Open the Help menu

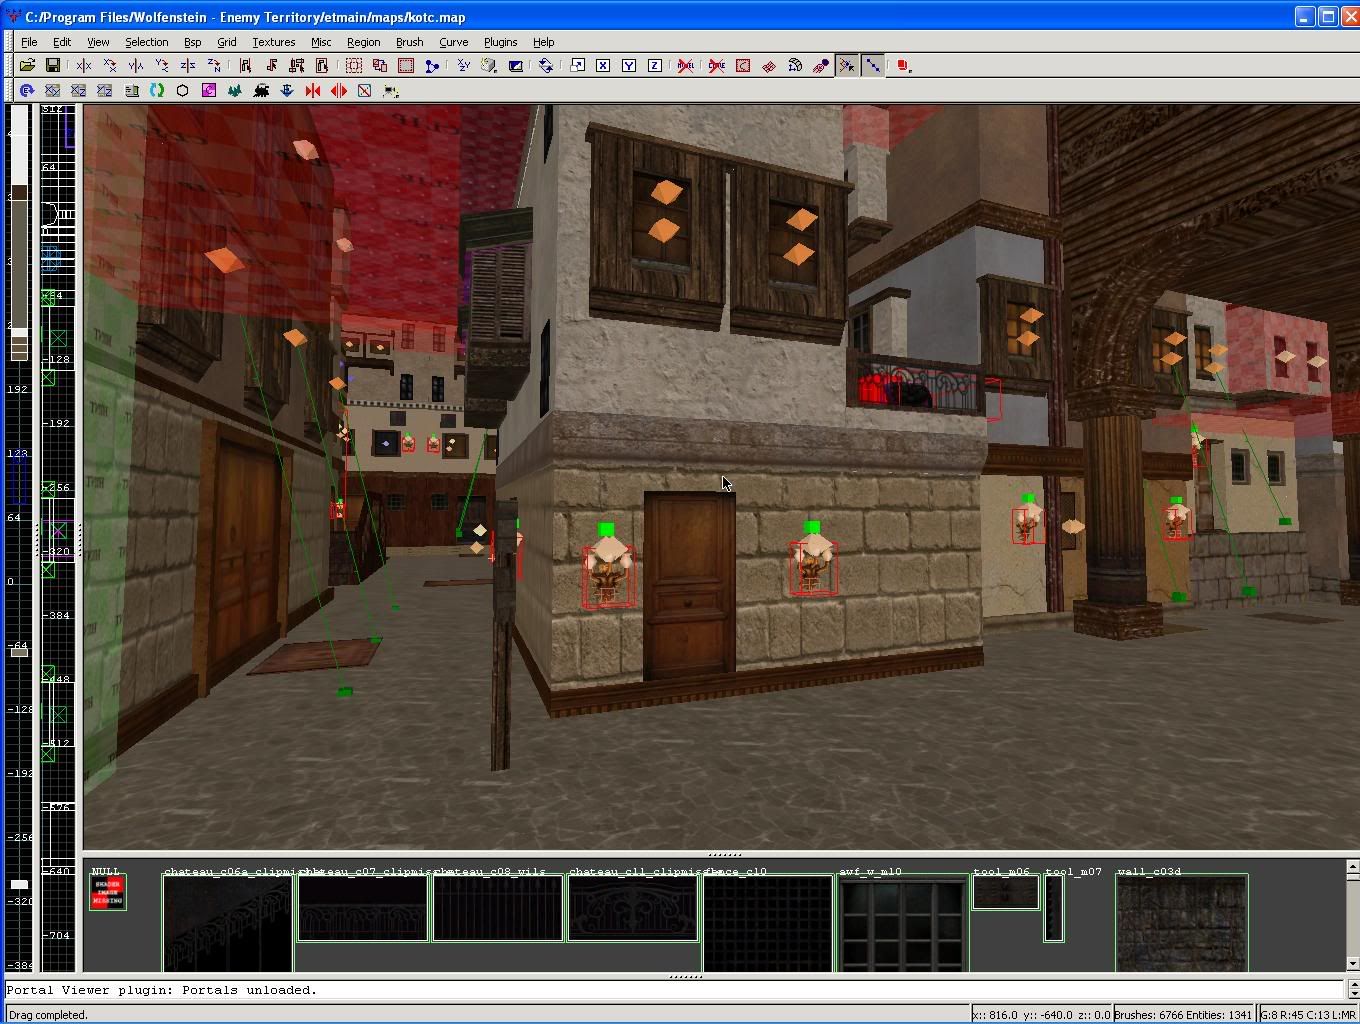[543, 42]
